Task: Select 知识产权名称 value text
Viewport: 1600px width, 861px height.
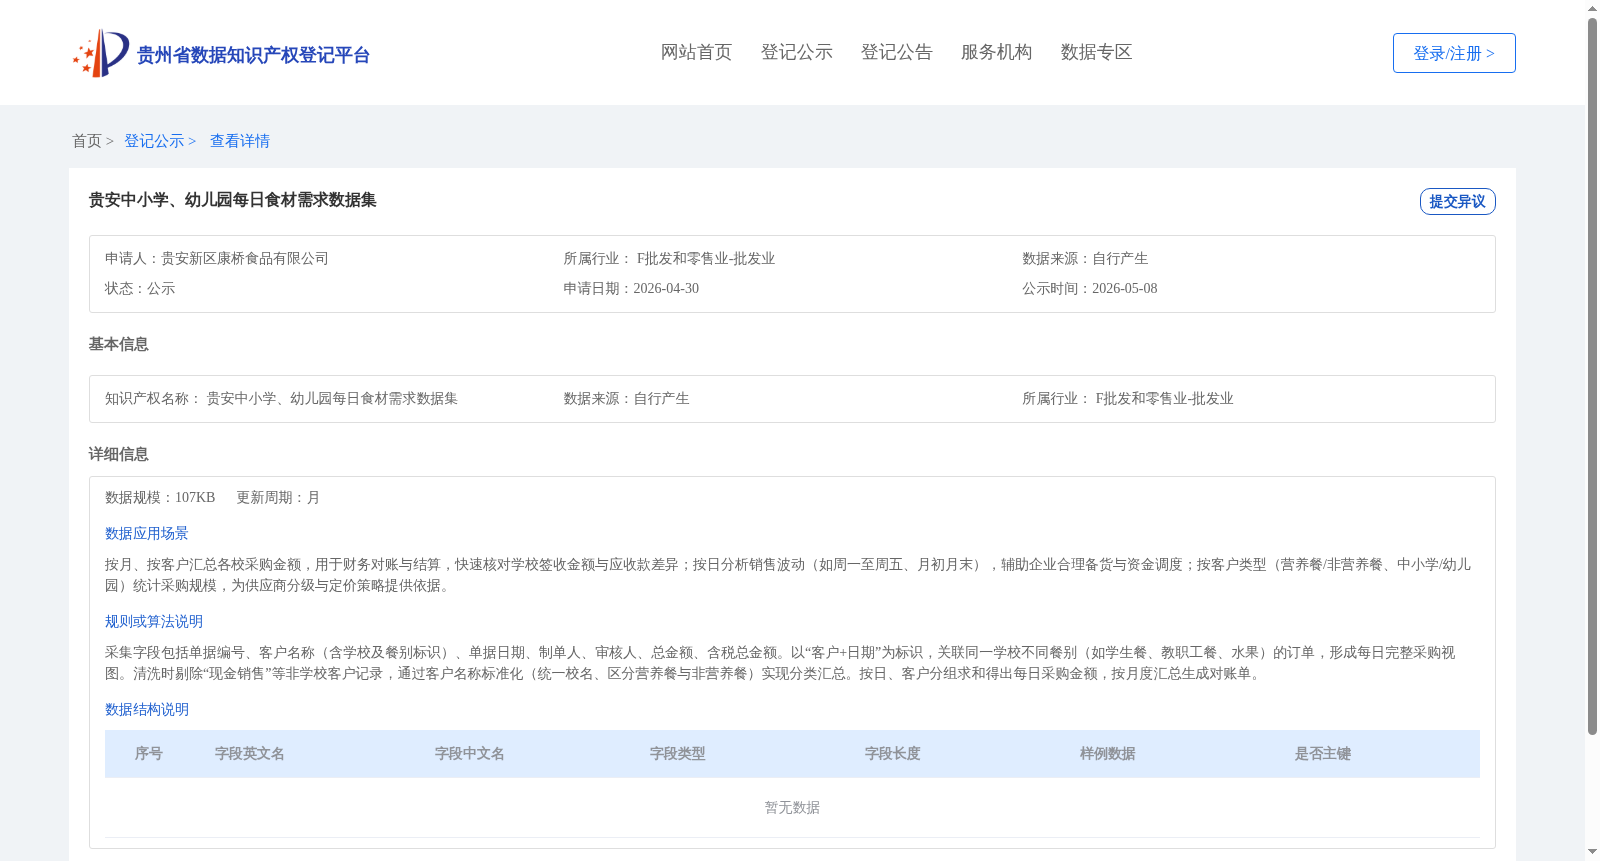Action: click(332, 398)
